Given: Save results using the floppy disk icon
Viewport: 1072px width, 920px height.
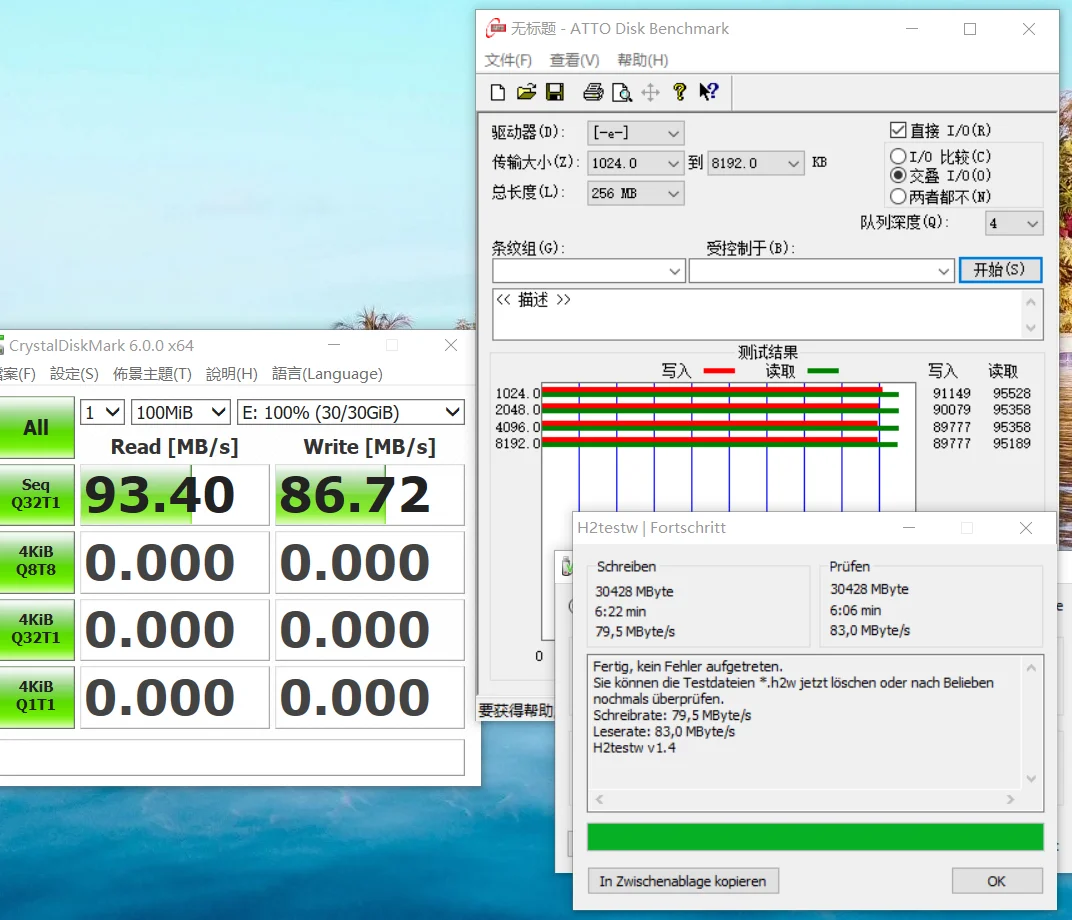Looking at the screenshot, I should pyautogui.click(x=555, y=93).
